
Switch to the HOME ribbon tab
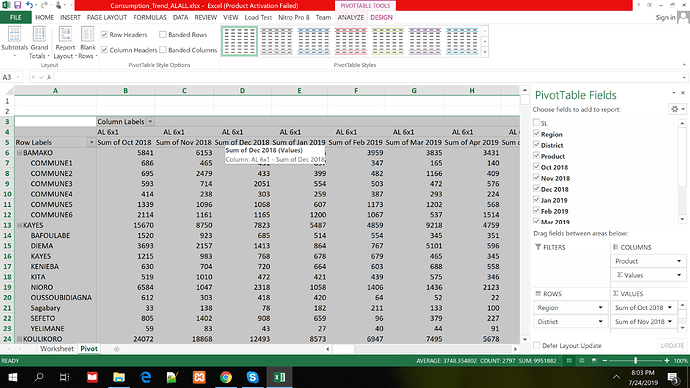44,18
